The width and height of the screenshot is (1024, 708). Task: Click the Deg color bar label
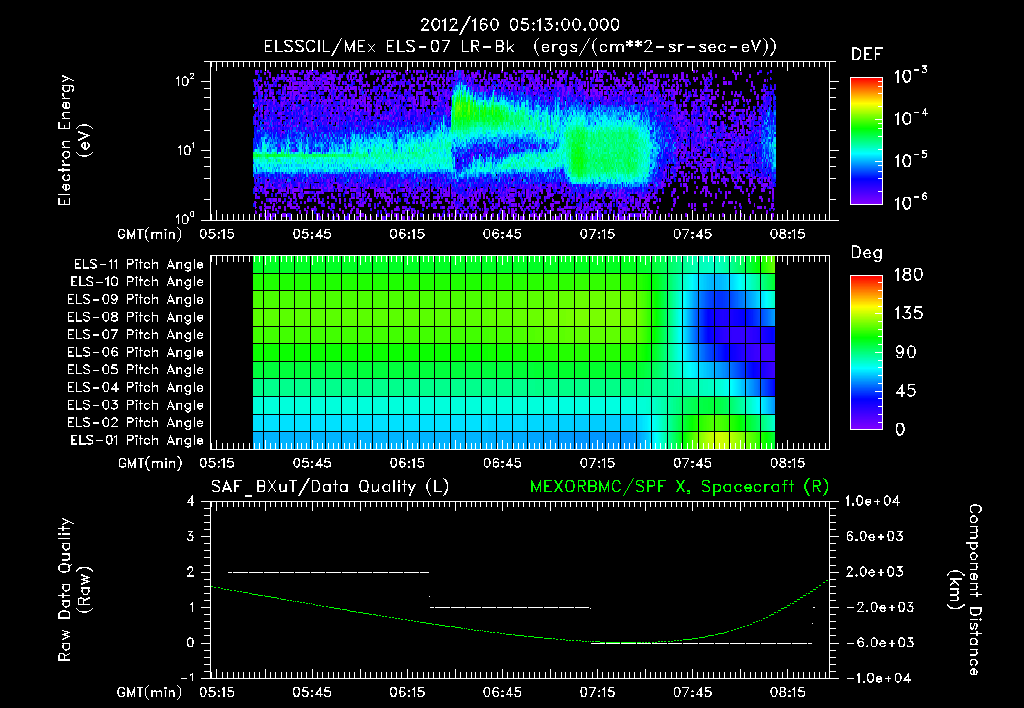(x=867, y=253)
